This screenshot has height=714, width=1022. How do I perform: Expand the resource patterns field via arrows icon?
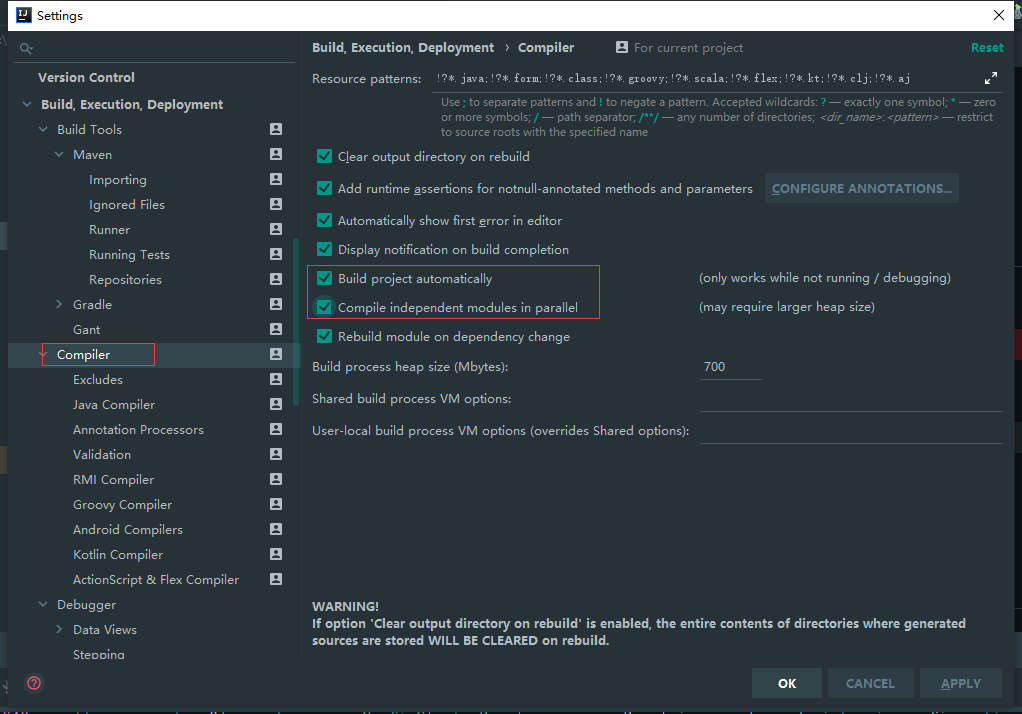[x=991, y=78]
